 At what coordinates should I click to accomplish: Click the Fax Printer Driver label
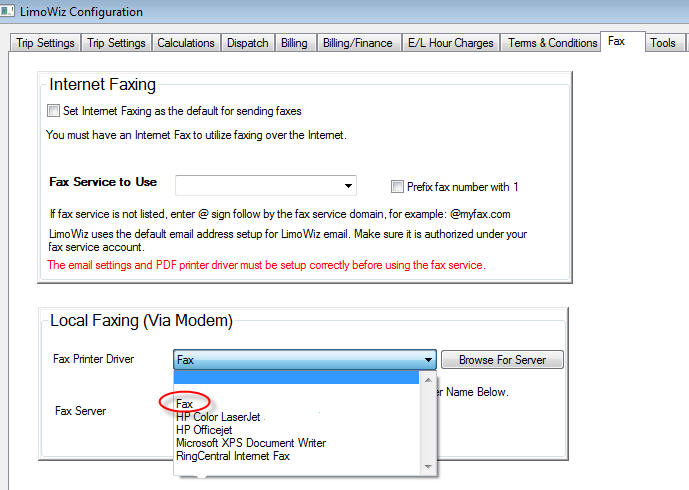94,359
